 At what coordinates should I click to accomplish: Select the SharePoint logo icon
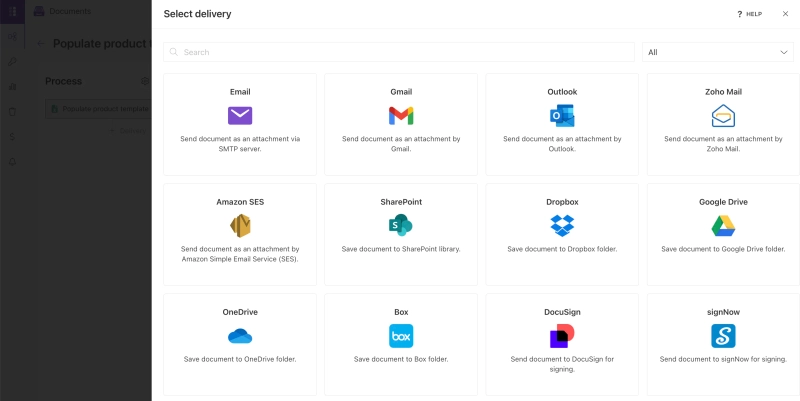[x=401, y=225]
